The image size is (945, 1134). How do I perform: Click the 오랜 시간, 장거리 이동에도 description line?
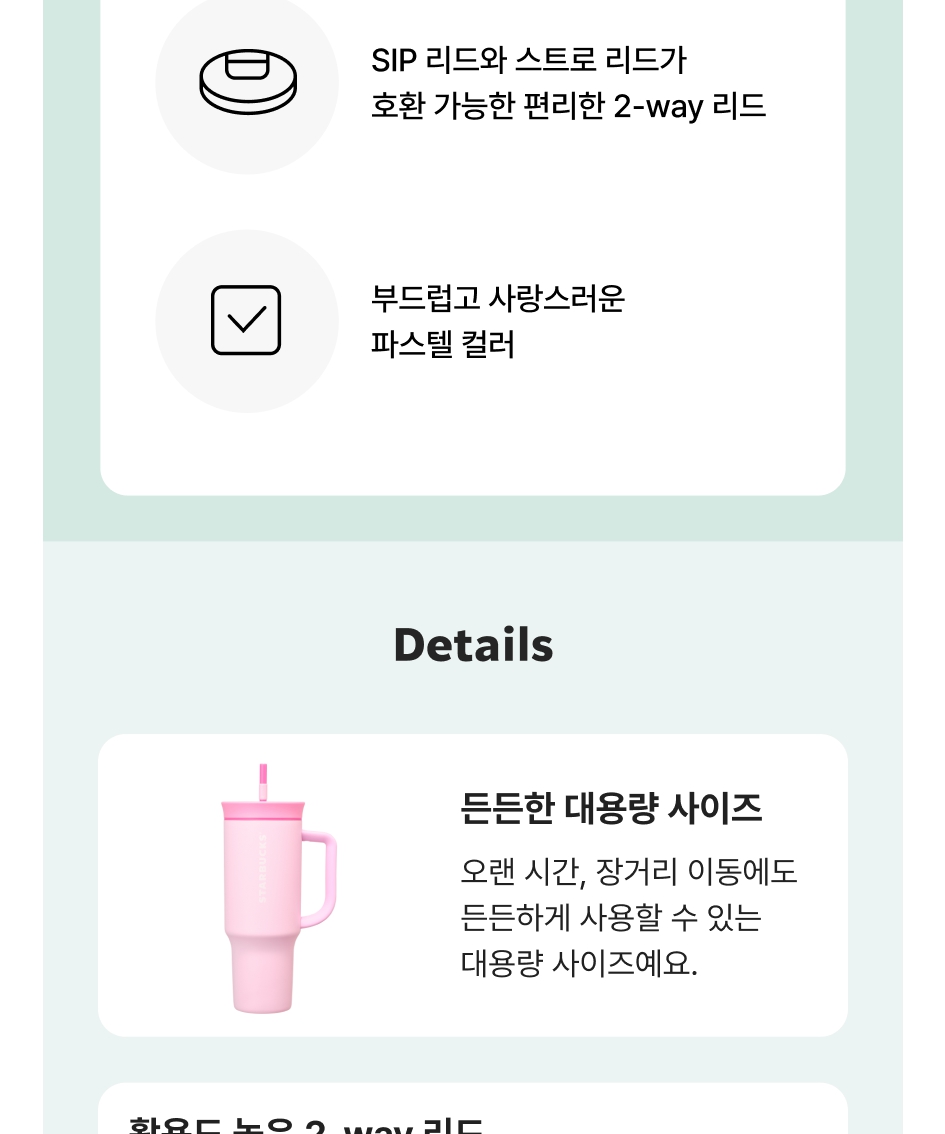coord(628,871)
